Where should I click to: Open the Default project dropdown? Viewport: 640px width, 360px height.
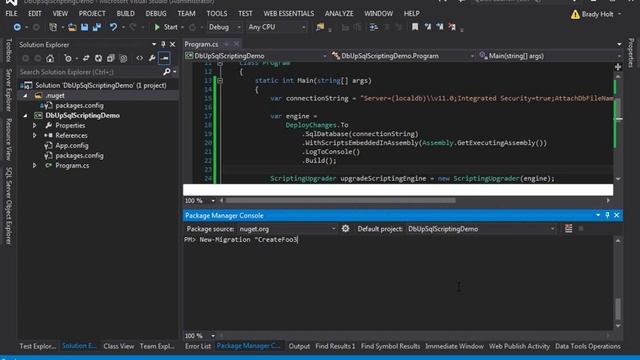481,229
